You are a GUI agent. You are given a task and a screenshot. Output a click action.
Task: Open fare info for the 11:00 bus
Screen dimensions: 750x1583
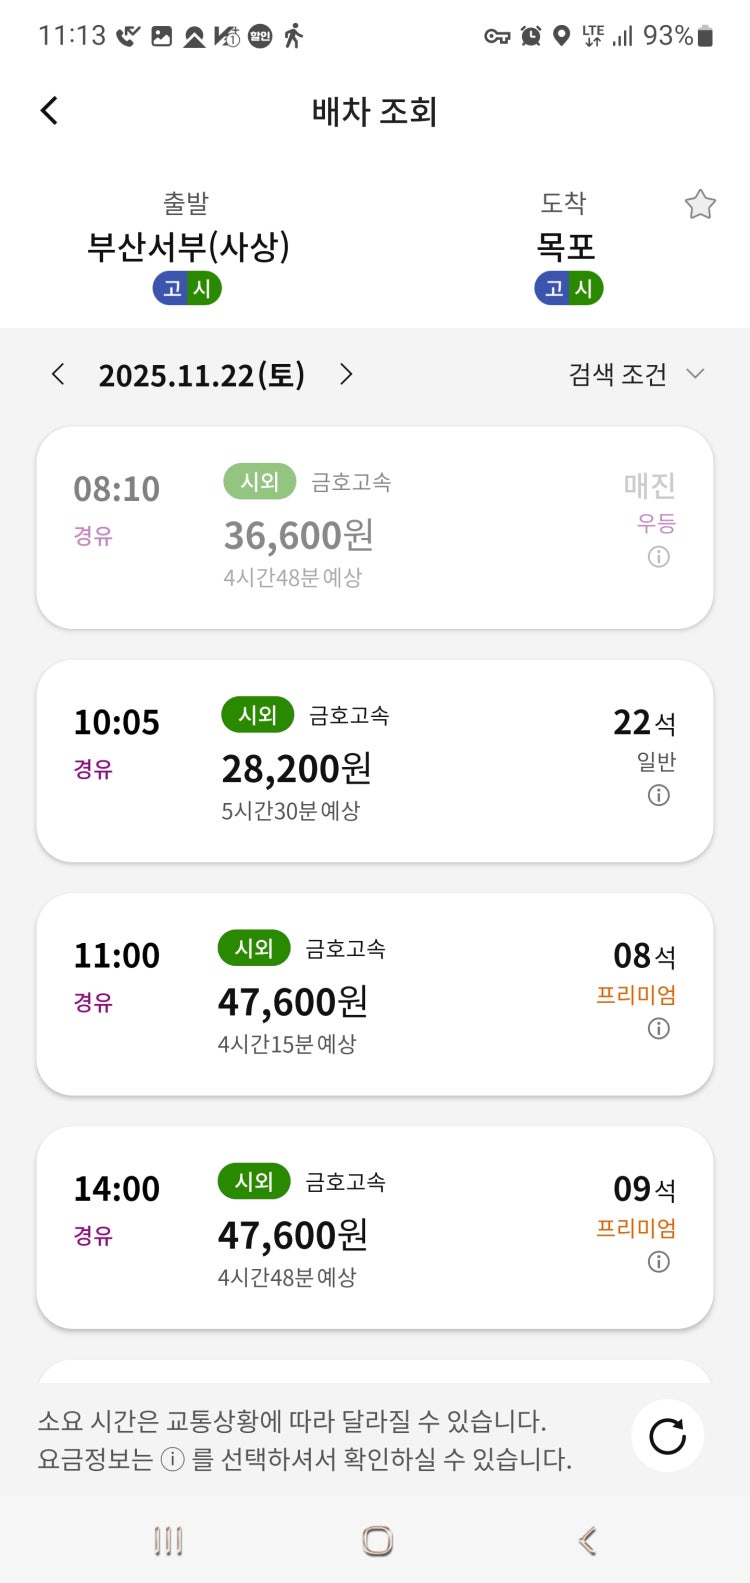pyautogui.click(x=658, y=1029)
